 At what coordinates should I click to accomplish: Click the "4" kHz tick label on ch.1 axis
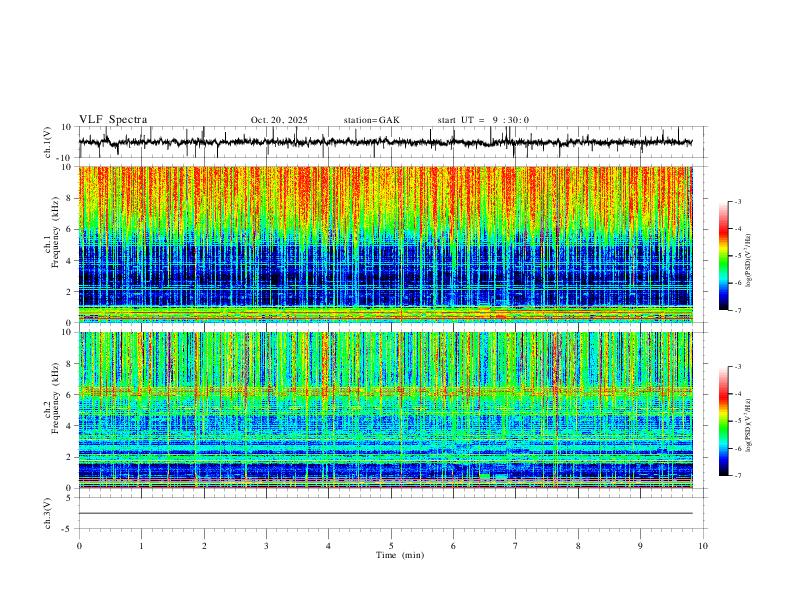click(x=70, y=261)
